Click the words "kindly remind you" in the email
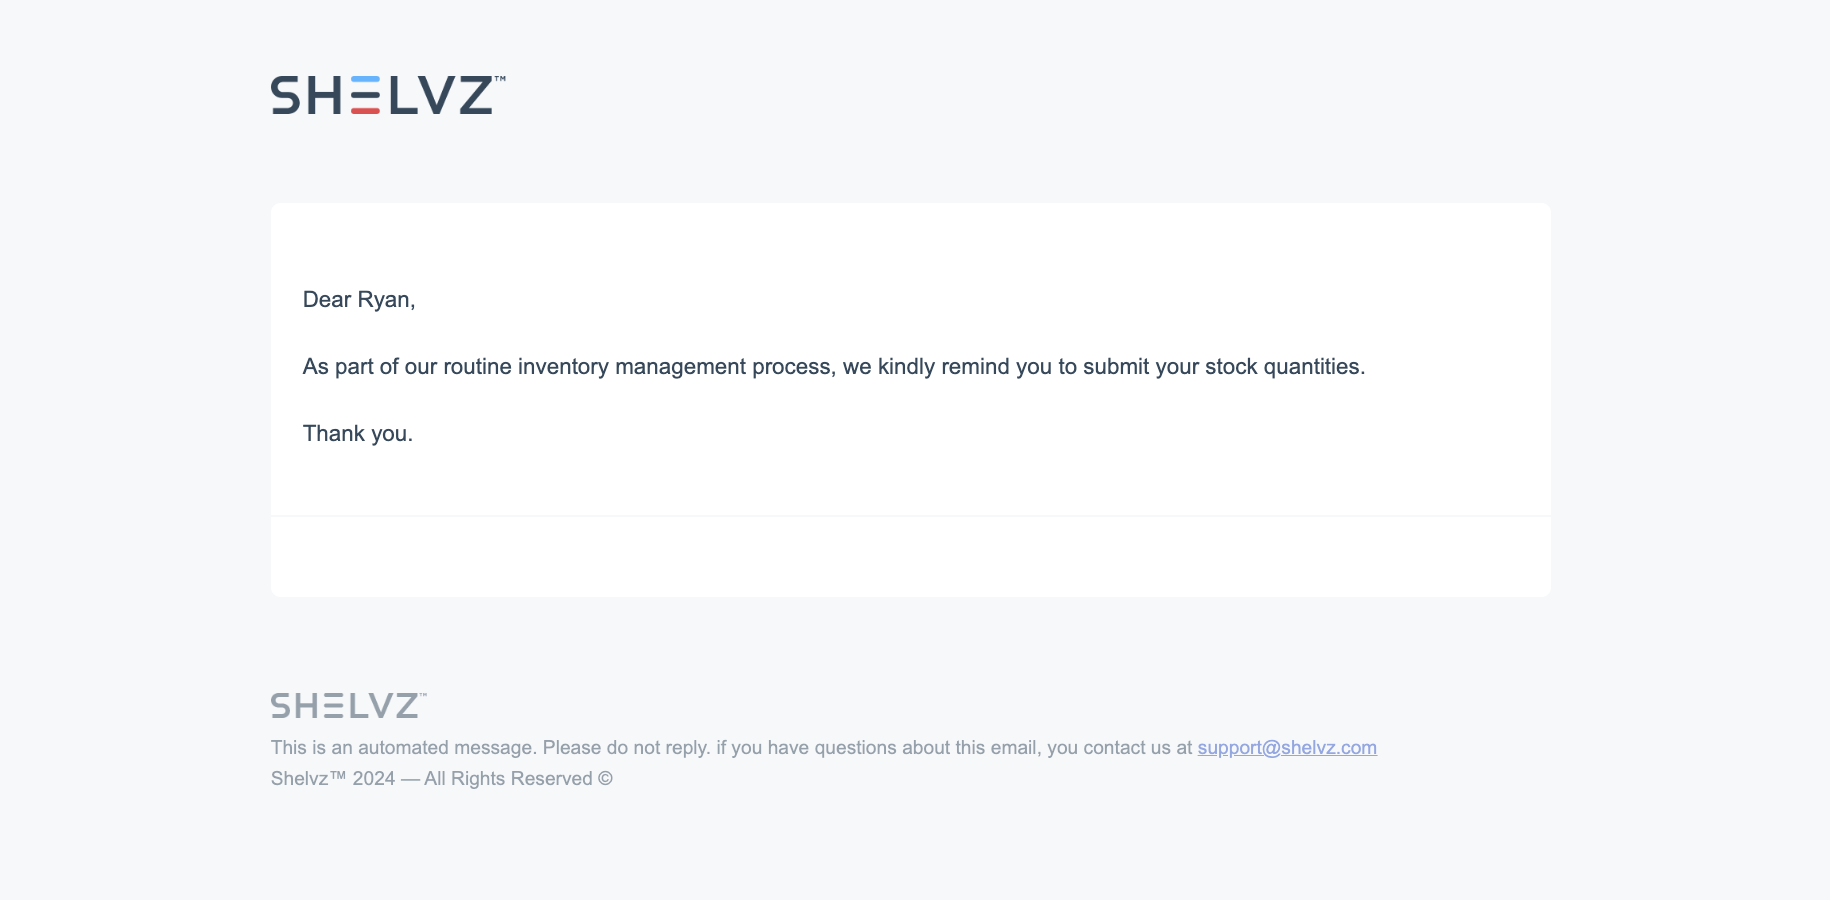Screen dimensions: 1830x900 (964, 367)
